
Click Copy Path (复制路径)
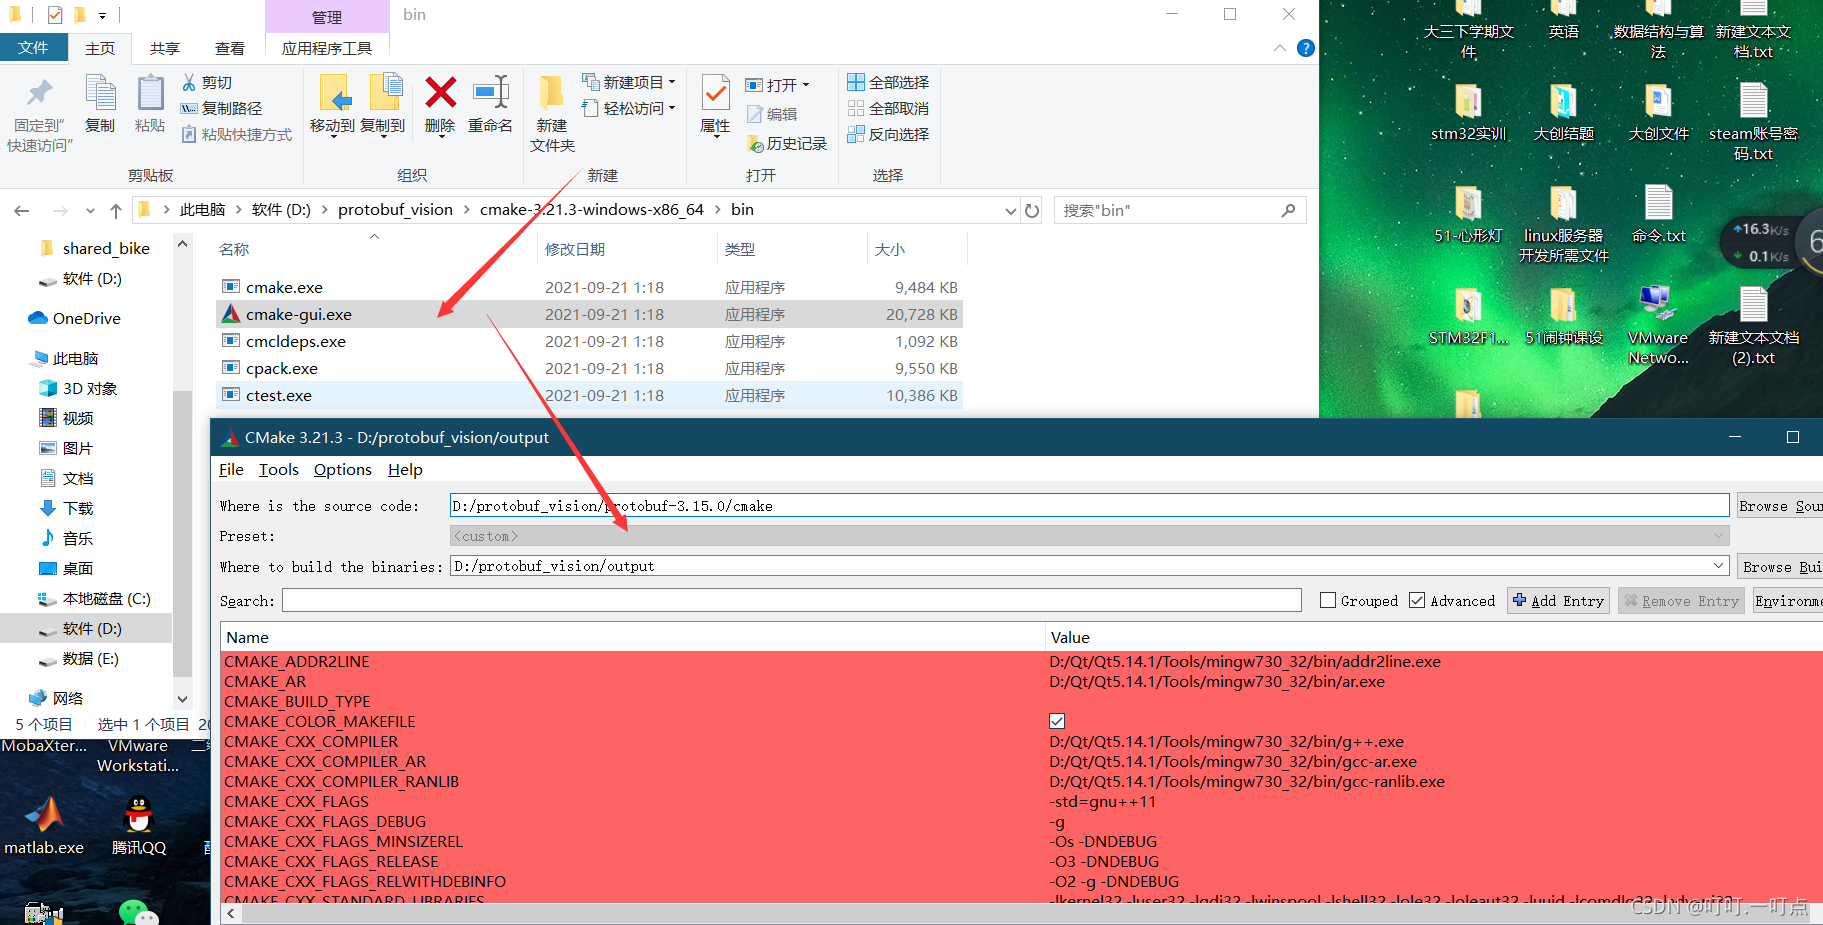tap(221, 108)
